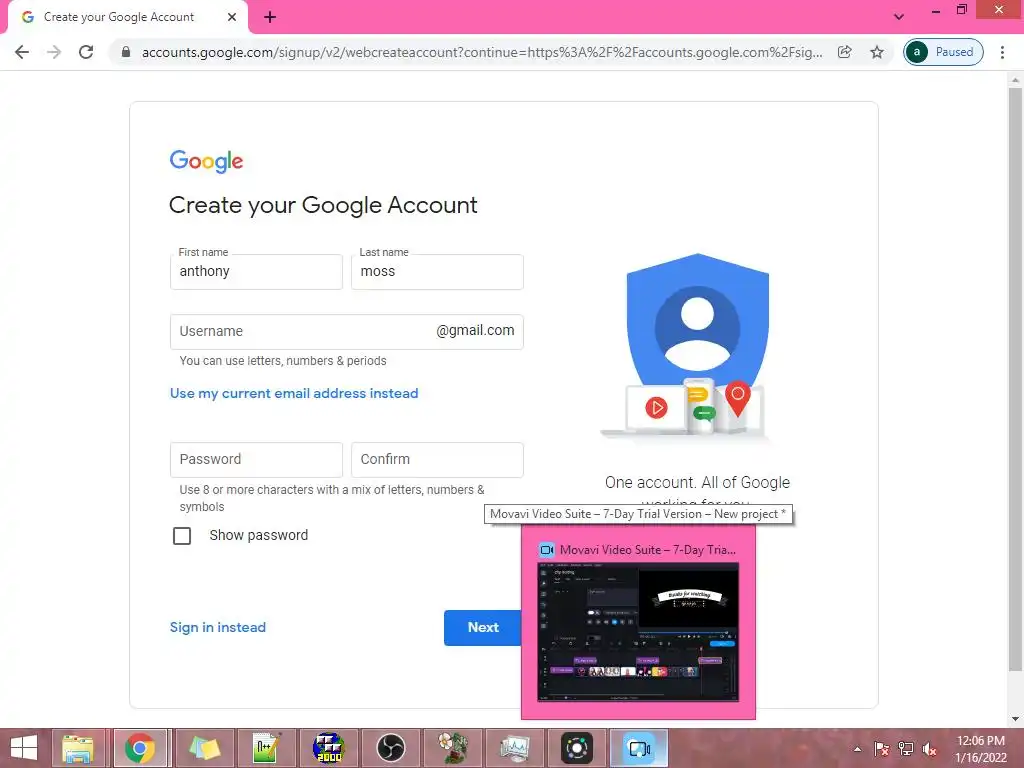Click Use my current email address instead

tap(294, 393)
